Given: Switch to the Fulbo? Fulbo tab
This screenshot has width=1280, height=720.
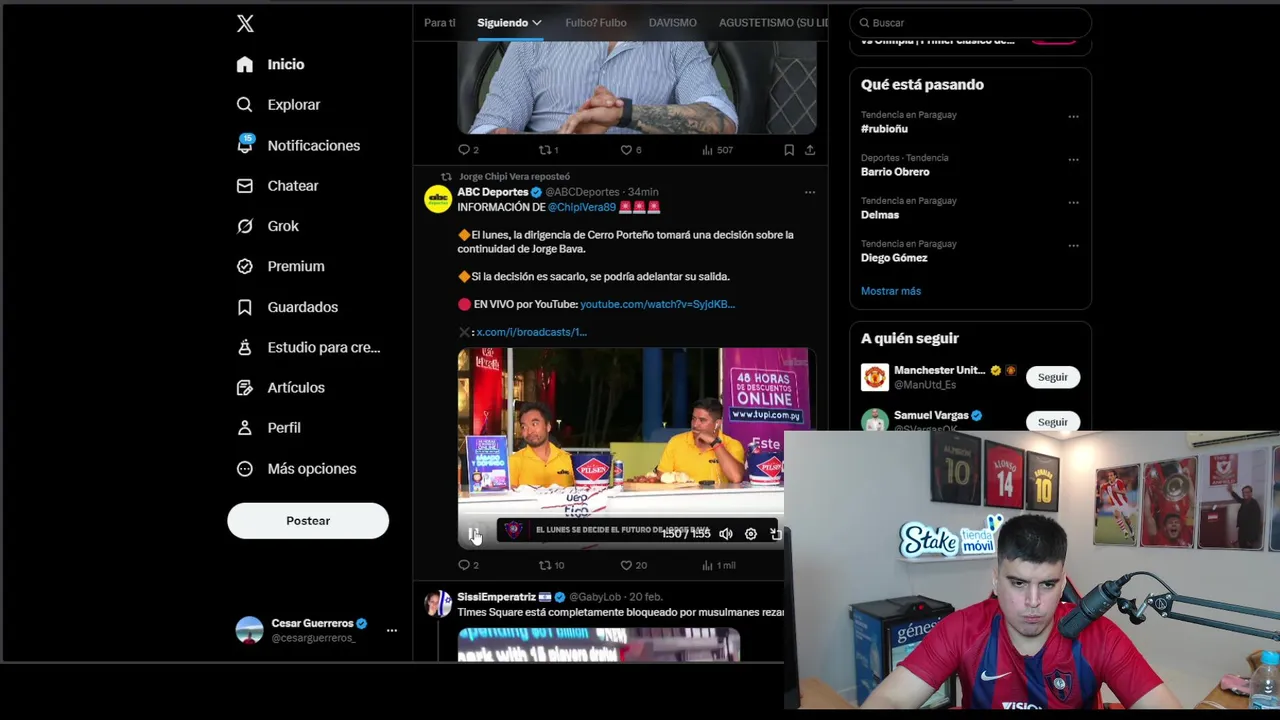Looking at the screenshot, I should (596, 23).
